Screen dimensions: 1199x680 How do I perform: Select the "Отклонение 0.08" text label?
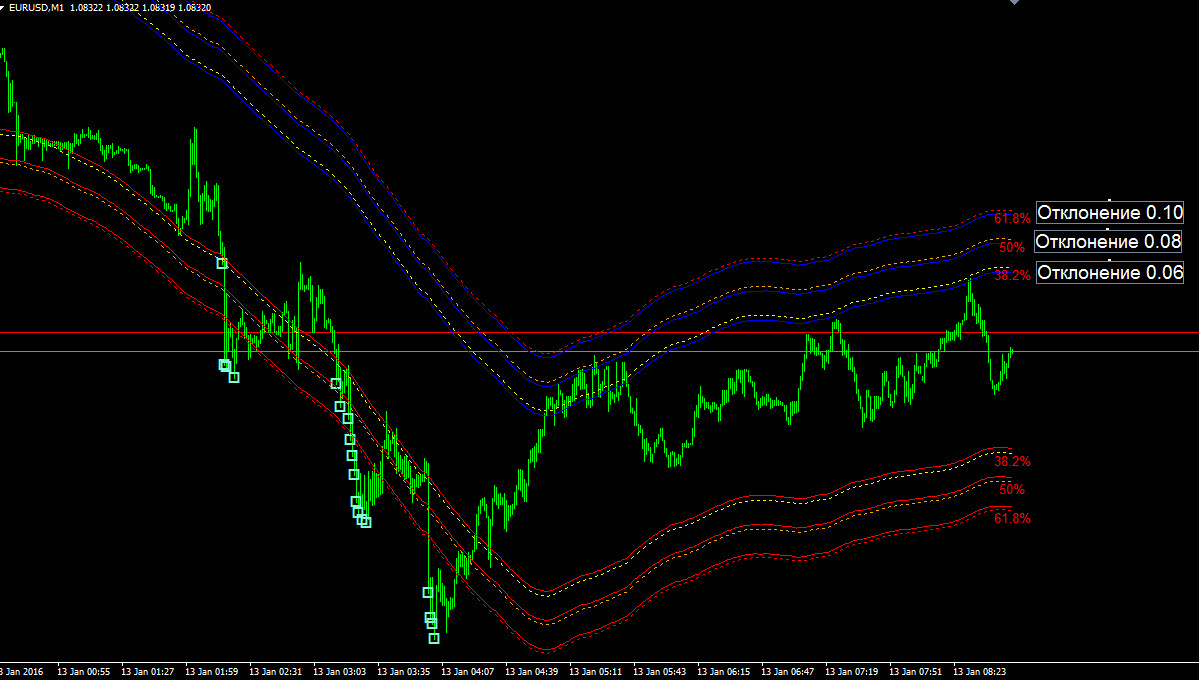(1108, 242)
